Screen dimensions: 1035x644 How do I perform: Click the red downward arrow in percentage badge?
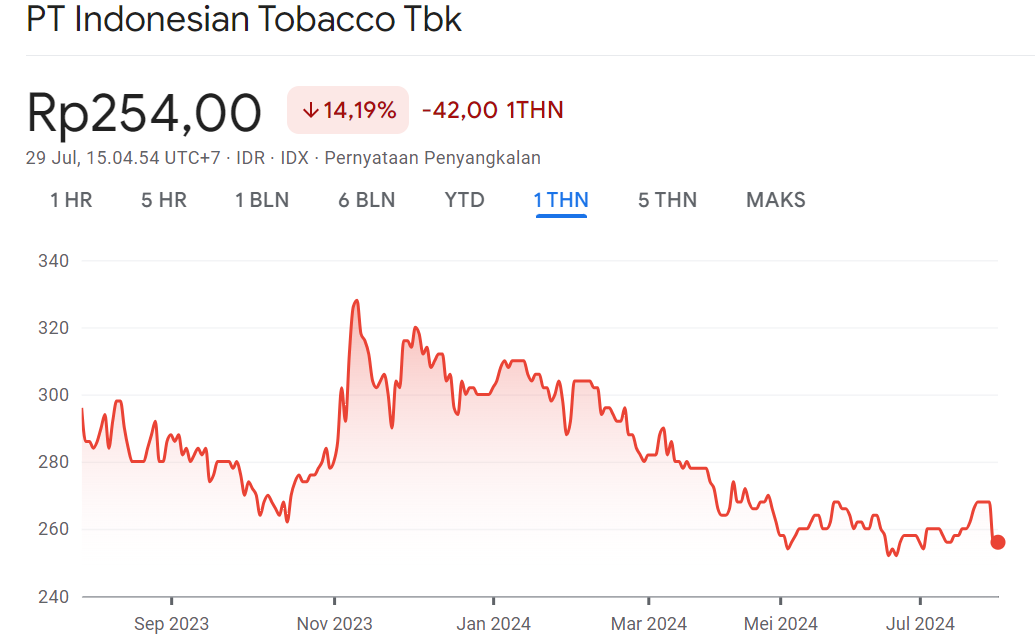[x=309, y=110]
